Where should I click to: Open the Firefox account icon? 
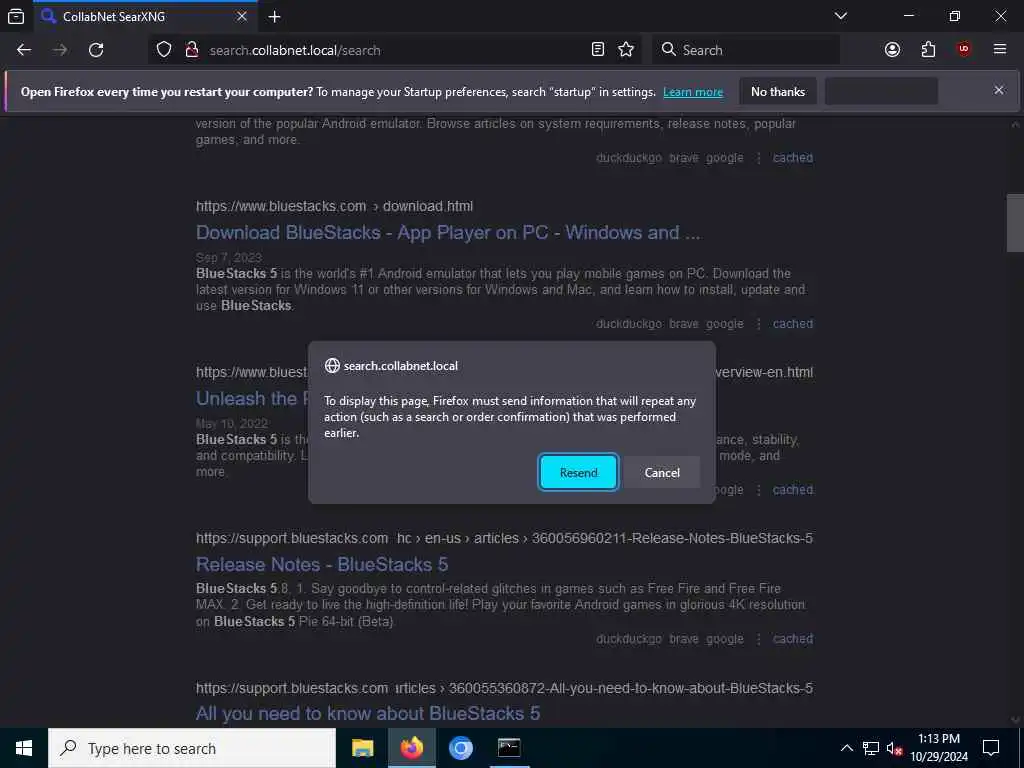[x=892, y=50]
